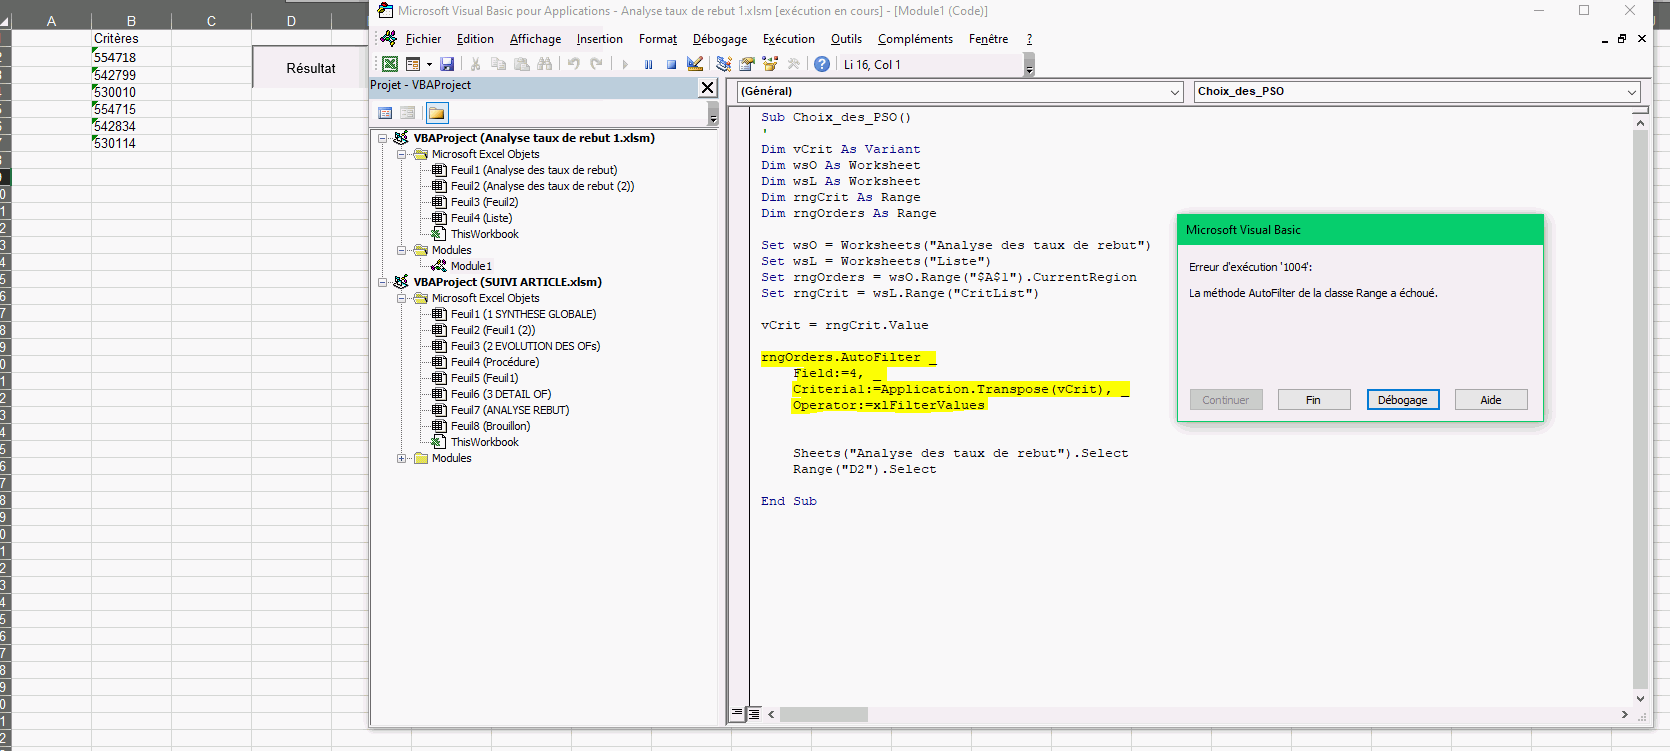
Task: Click the Débogage button in error dialog
Action: coord(1402,400)
